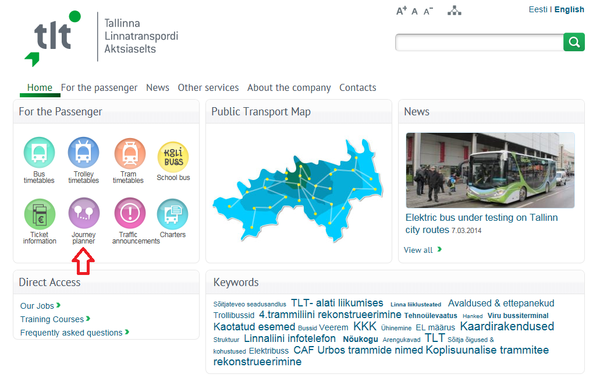600x381 pixels.
Task: Open the sitemap icon
Action: [x=454, y=10]
